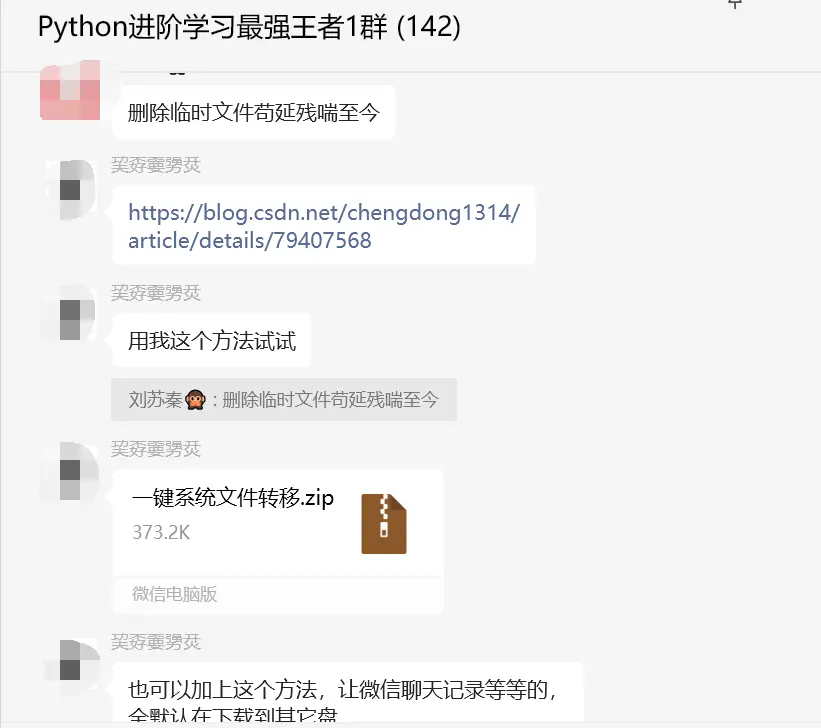Open the pink avatar's profile
The height and width of the screenshot is (728, 821).
(x=70, y=90)
